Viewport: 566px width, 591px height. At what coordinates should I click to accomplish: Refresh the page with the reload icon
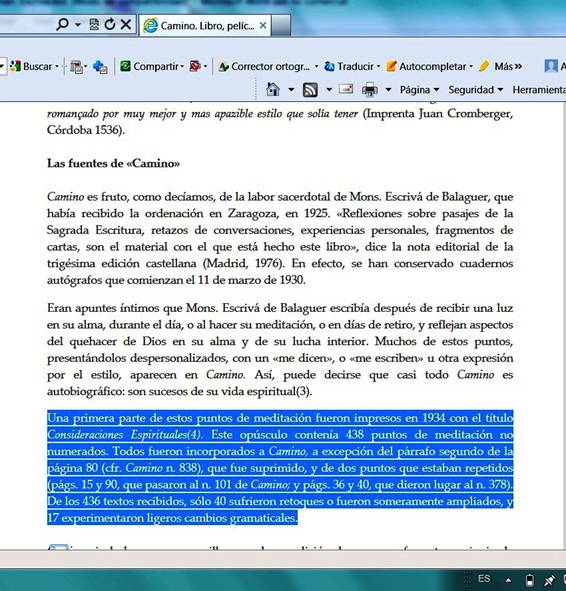coord(110,24)
